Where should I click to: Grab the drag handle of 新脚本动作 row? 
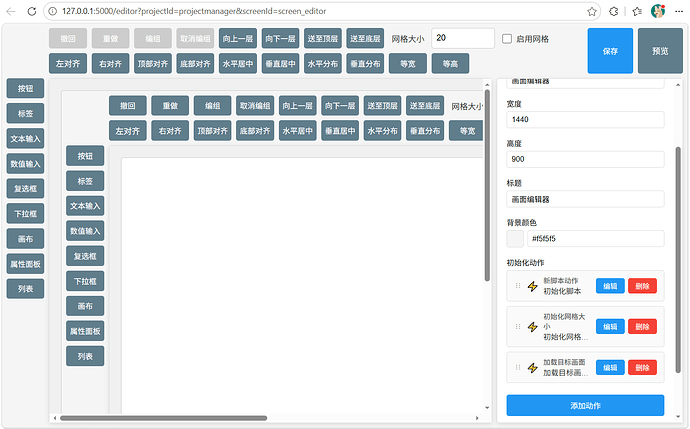518,286
